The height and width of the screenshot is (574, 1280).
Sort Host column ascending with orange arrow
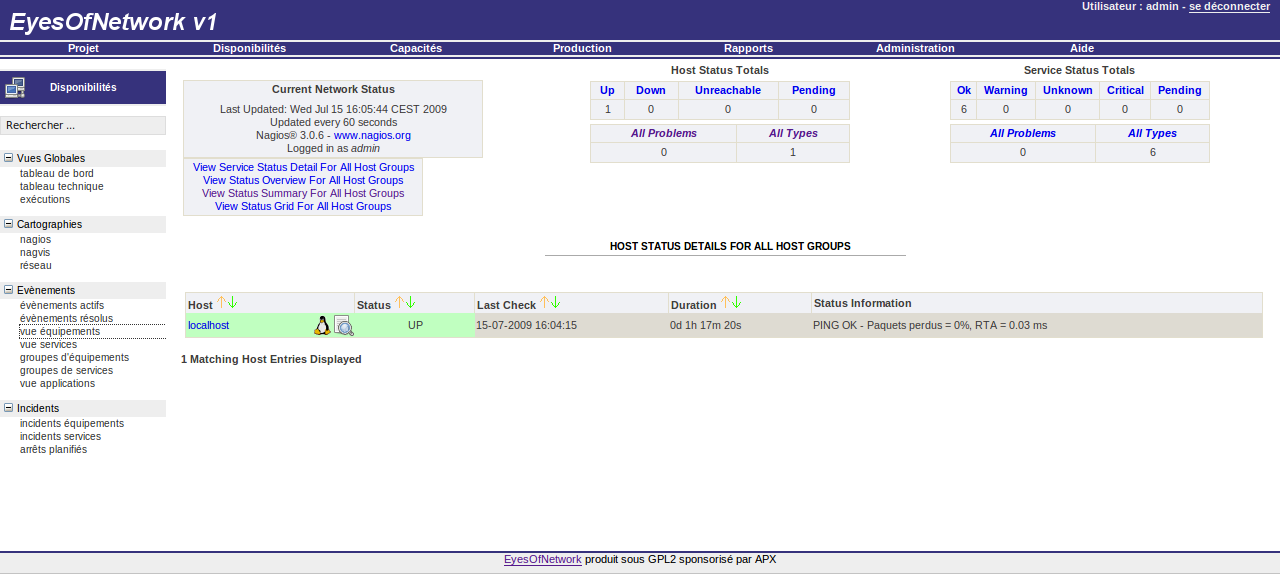222,303
